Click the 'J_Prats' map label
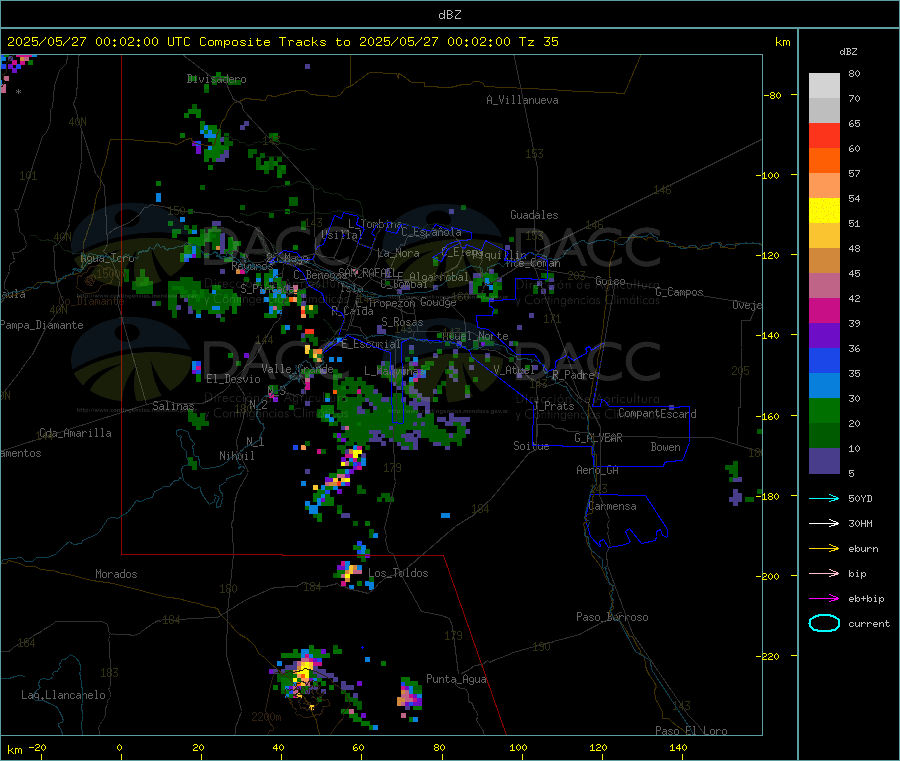 point(553,406)
